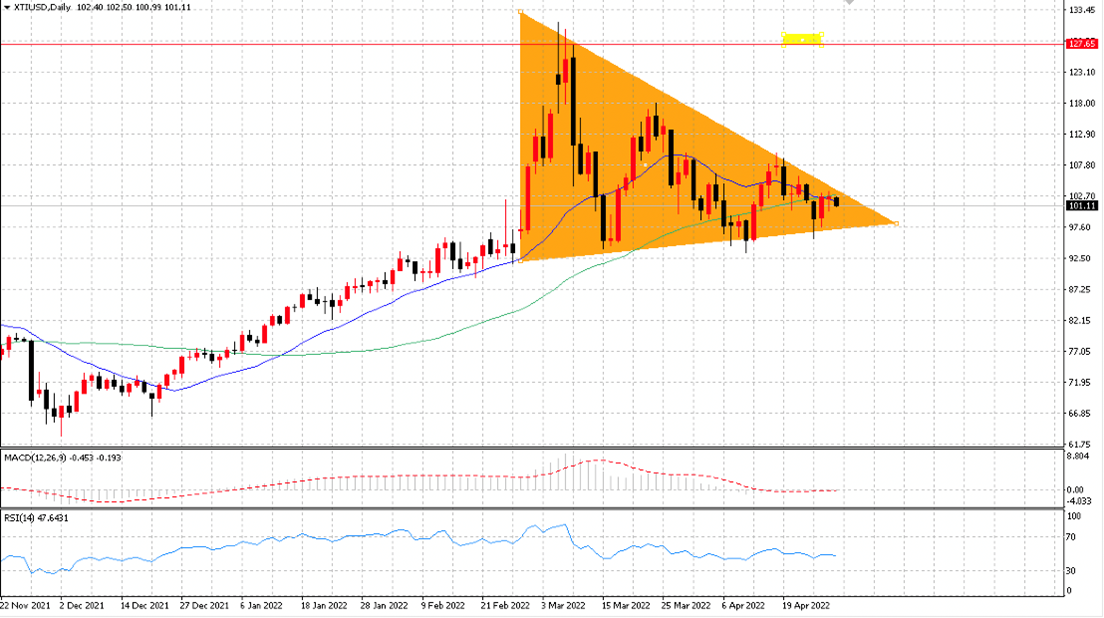Select the yellow highlighted label object

(x=802, y=39)
